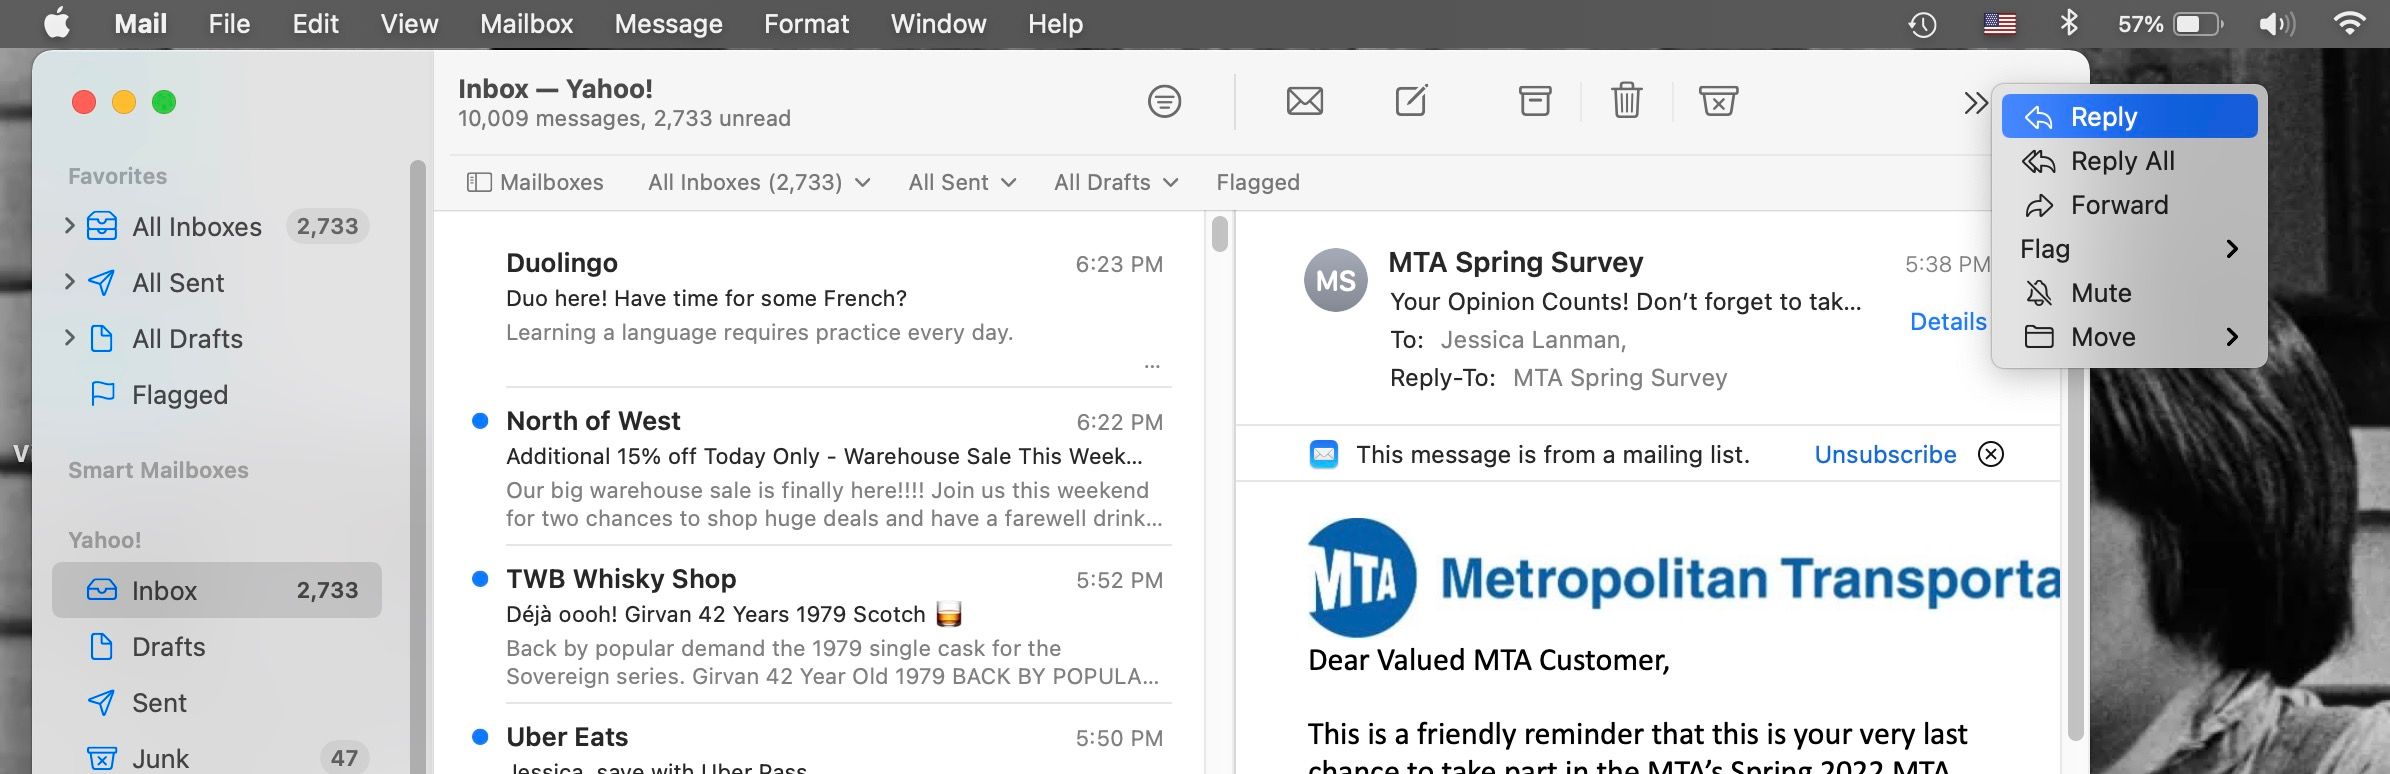
Task: Click the Get Mail envelope icon
Action: 1304,101
